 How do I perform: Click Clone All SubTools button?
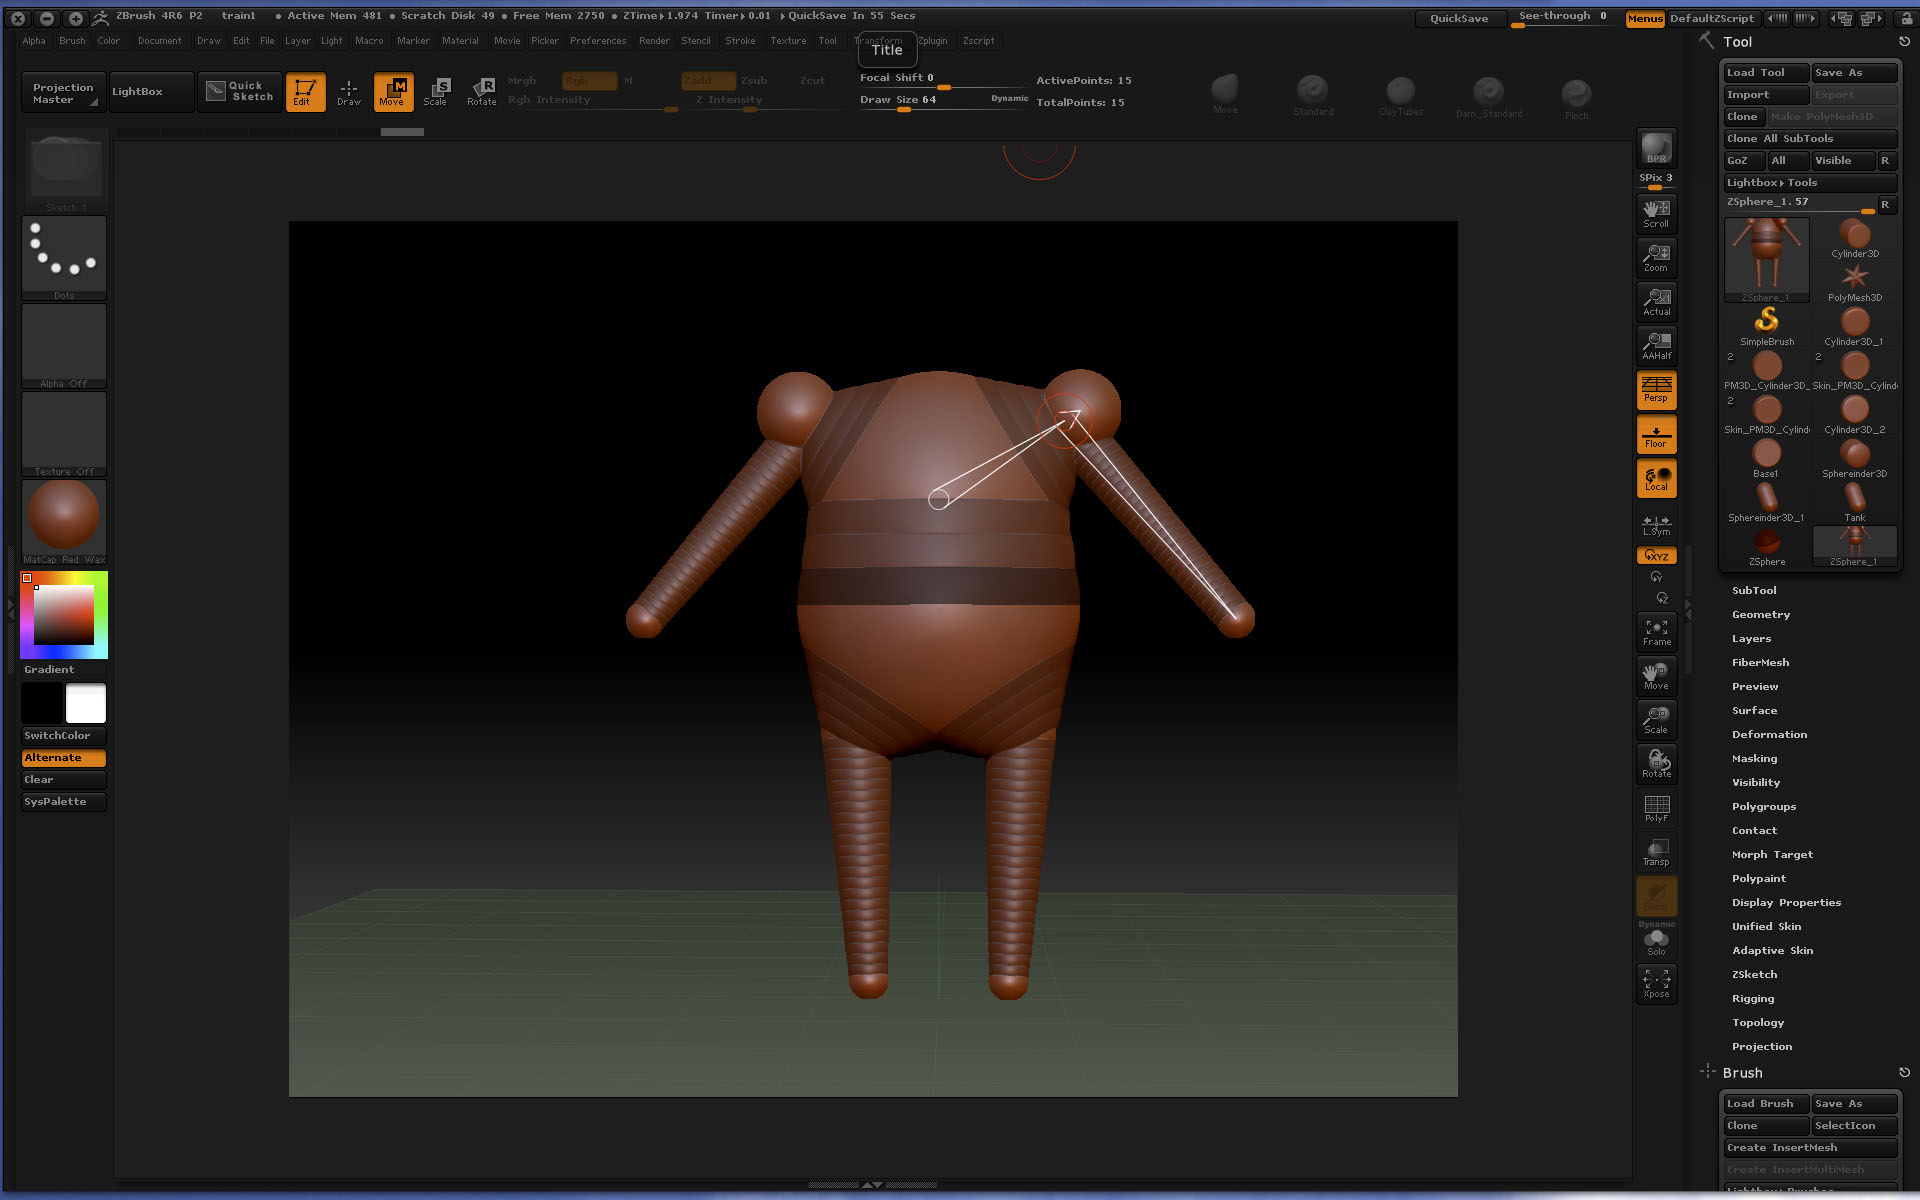(1810, 139)
